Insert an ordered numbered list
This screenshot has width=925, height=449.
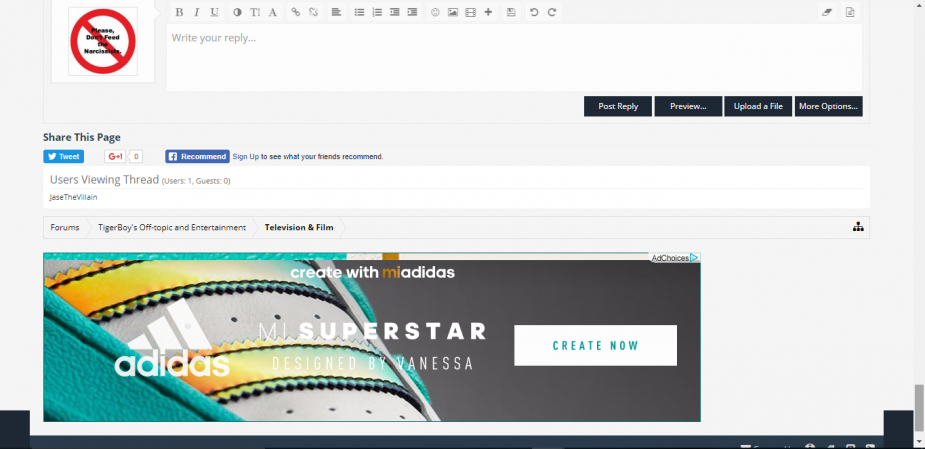click(x=377, y=12)
